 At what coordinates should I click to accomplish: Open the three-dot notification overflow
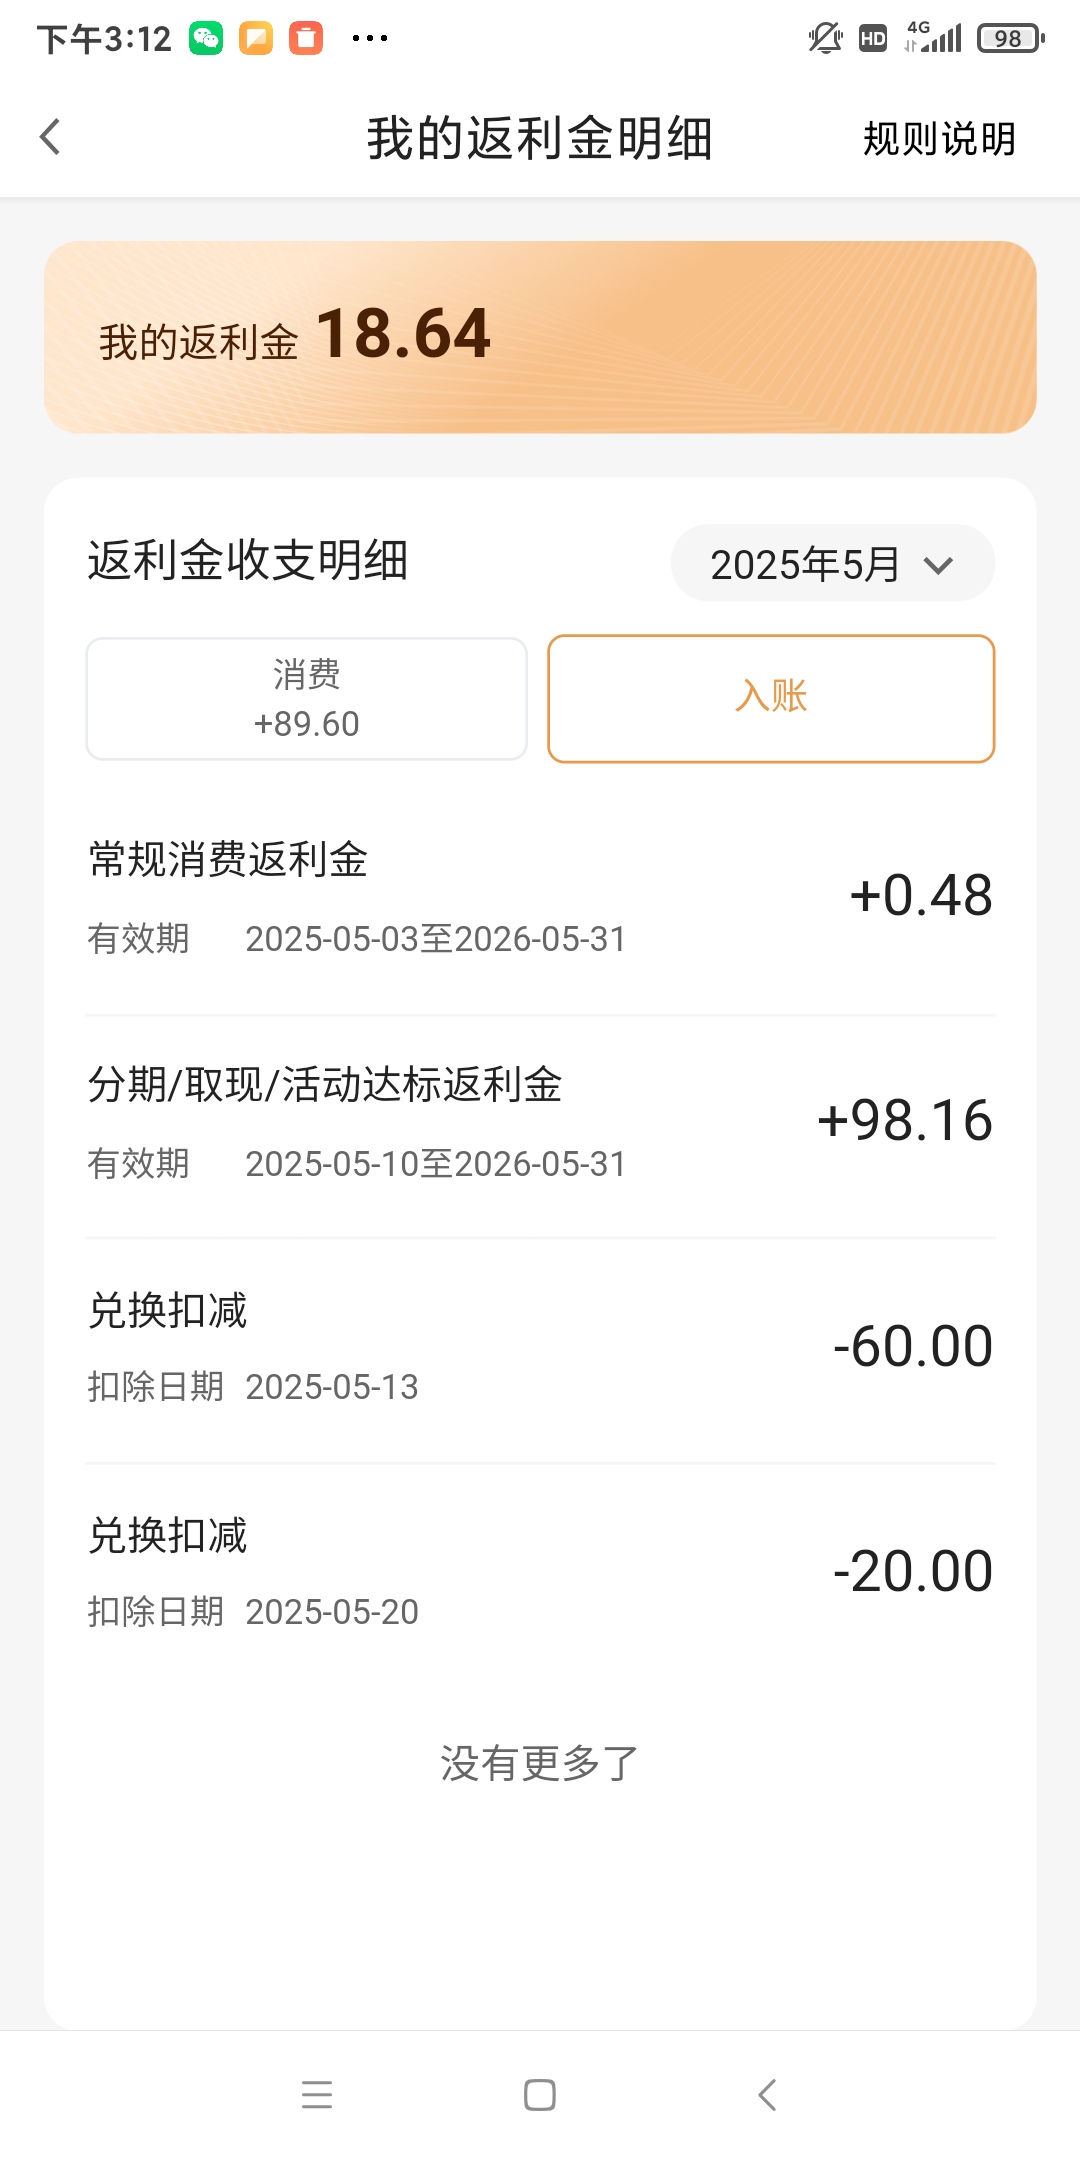pyautogui.click(x=369, y=39)
